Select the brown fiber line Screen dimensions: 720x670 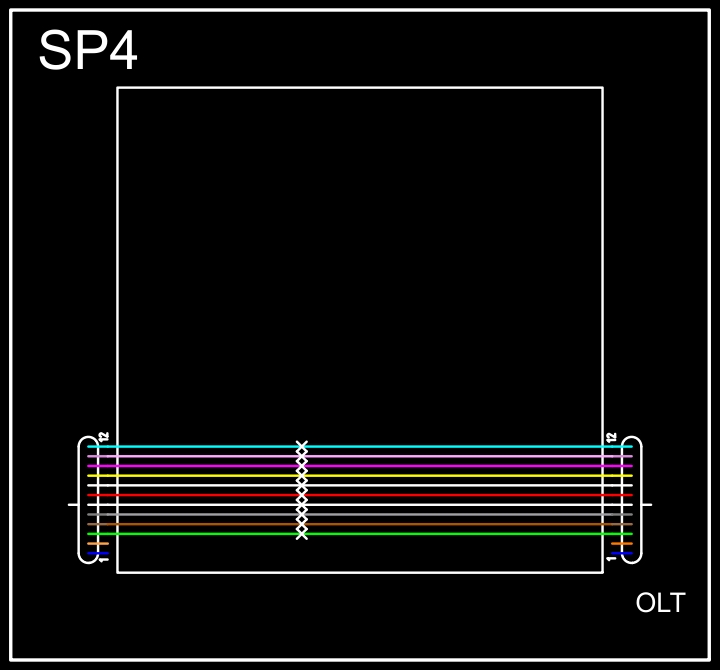coord(450,524)
